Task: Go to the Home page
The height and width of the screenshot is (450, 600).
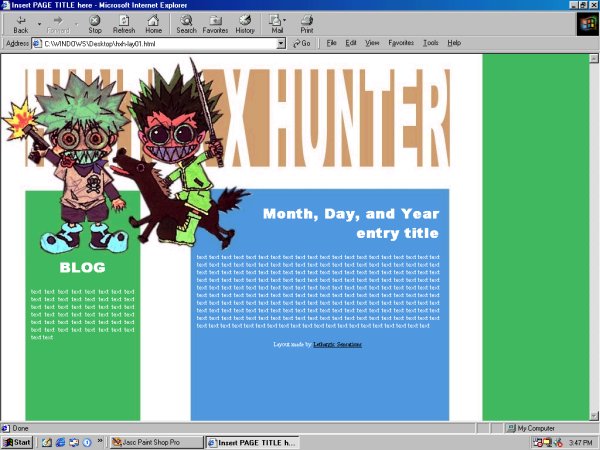Action: [x=153, y=24]
